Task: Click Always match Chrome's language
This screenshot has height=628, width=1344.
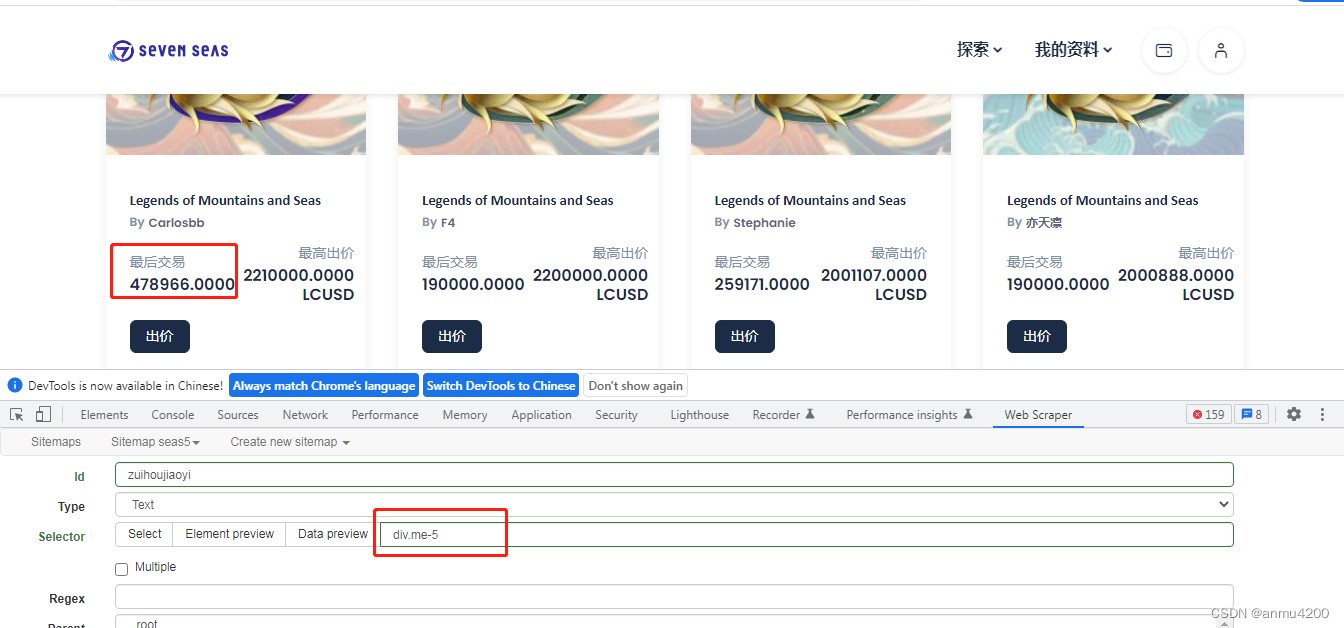Action: pyautogui.click(x=324, y=386)
